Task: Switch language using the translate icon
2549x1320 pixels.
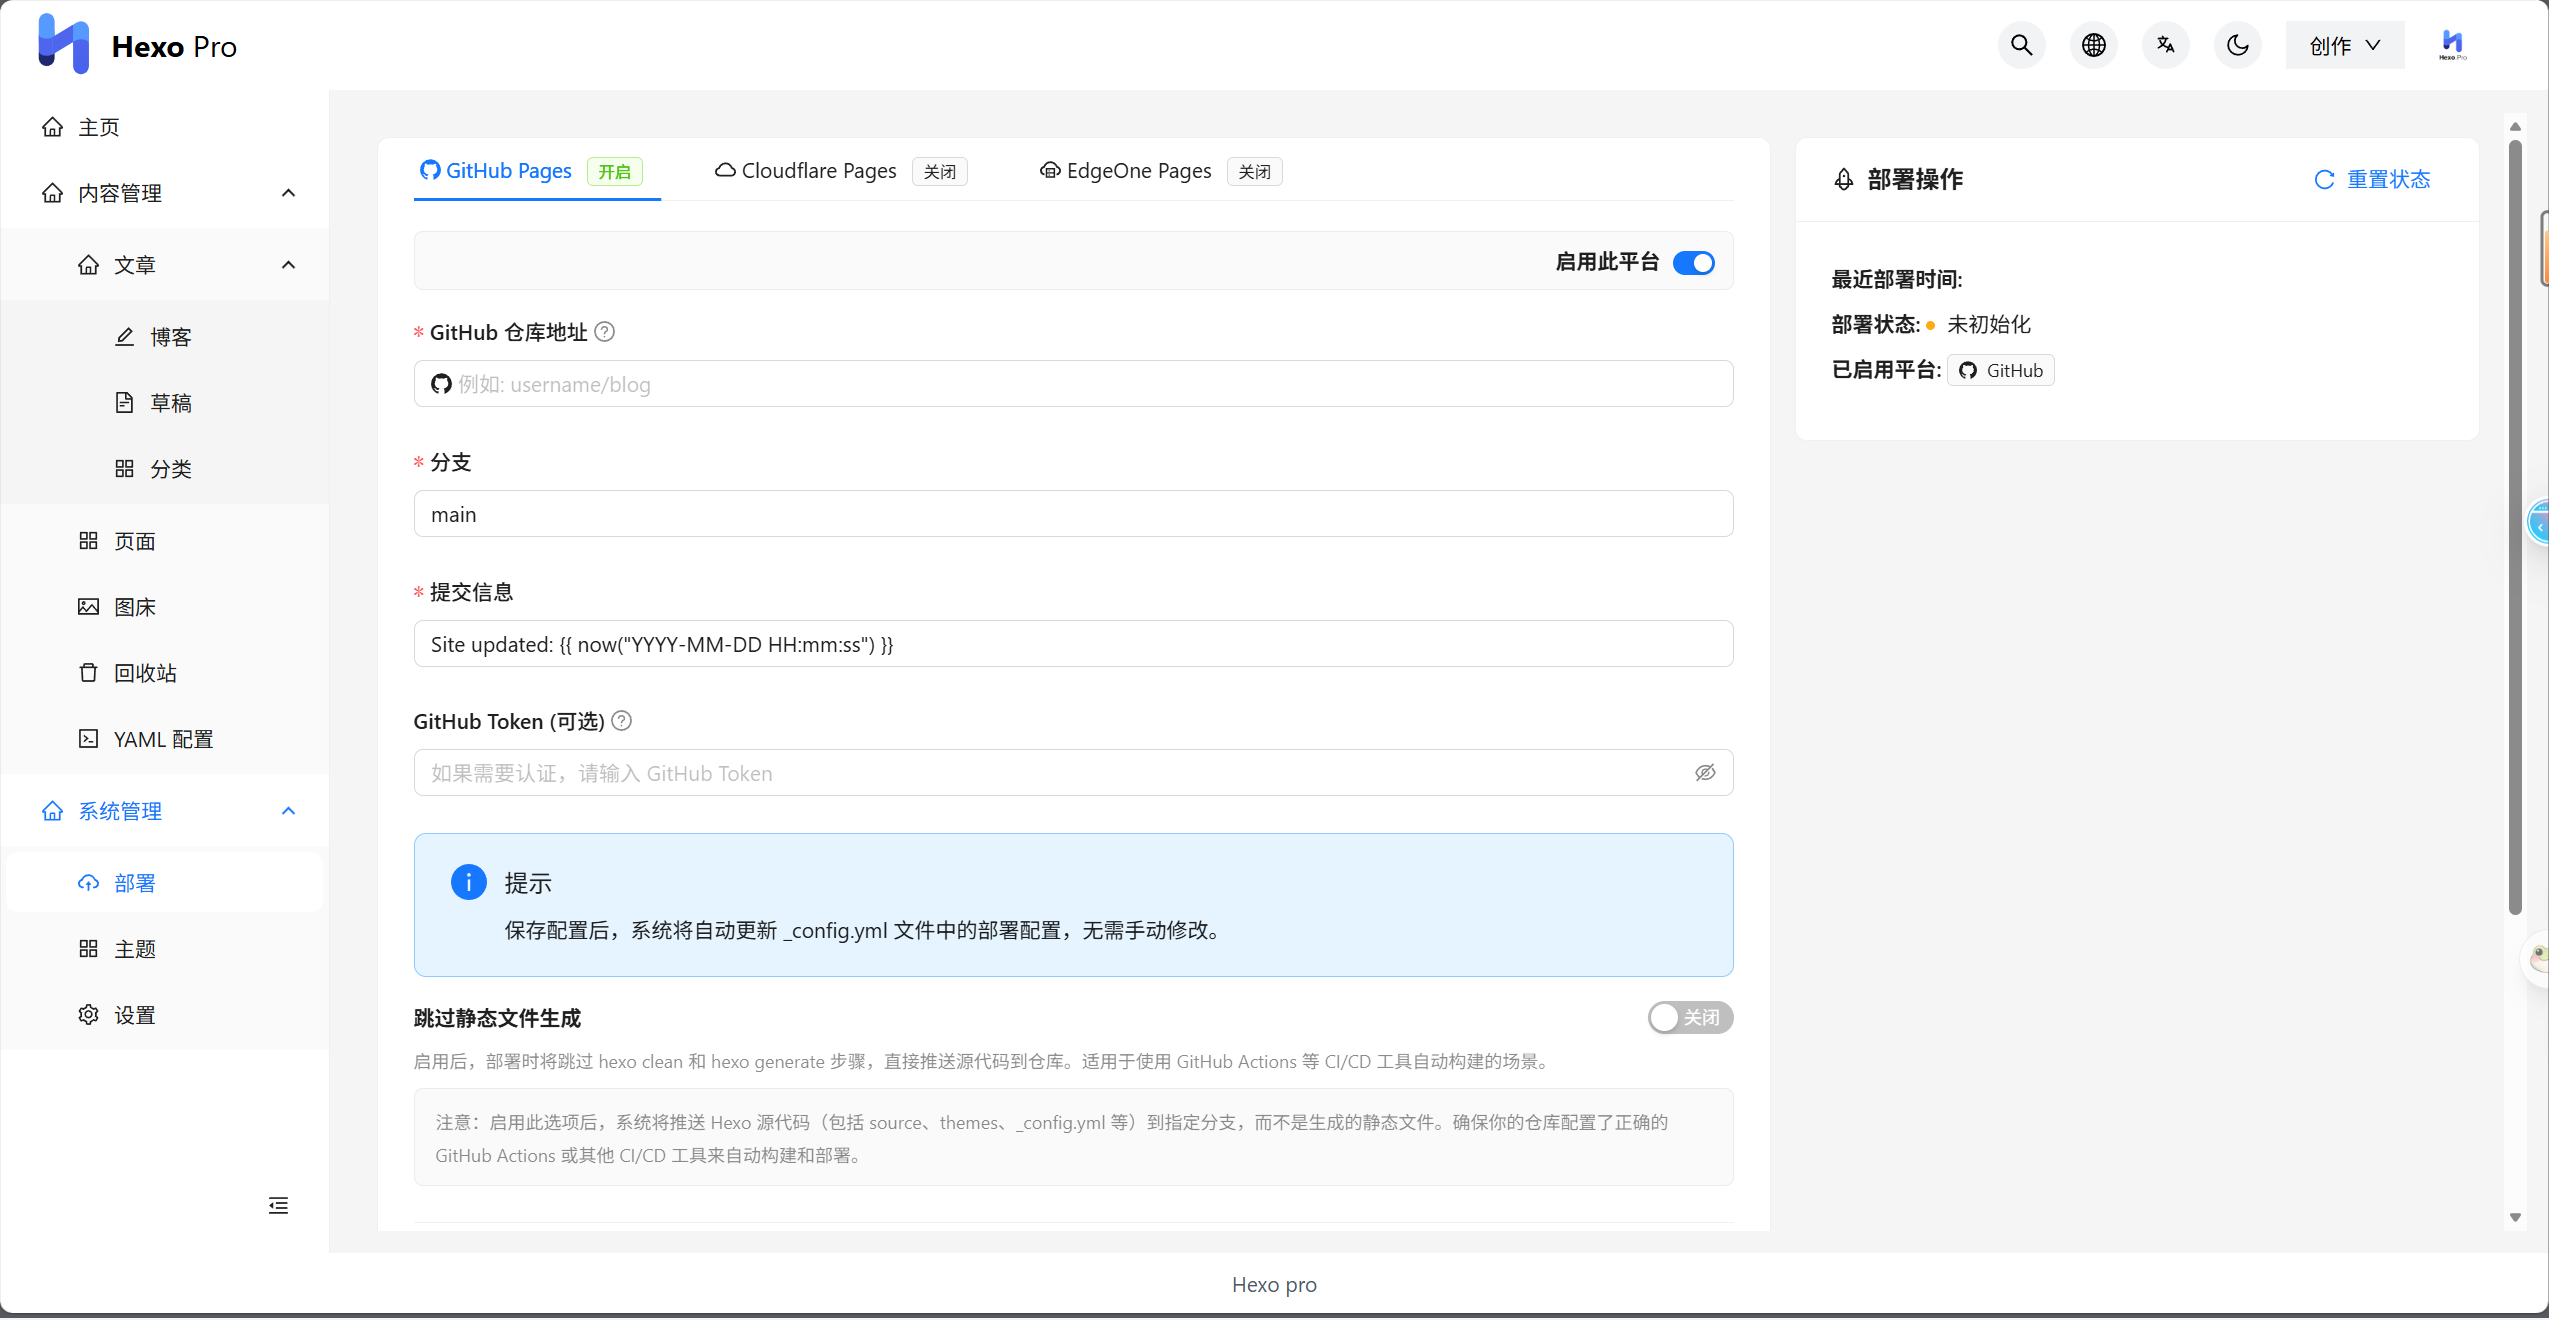Action: pyautogui.click(x=2165, y=46)
